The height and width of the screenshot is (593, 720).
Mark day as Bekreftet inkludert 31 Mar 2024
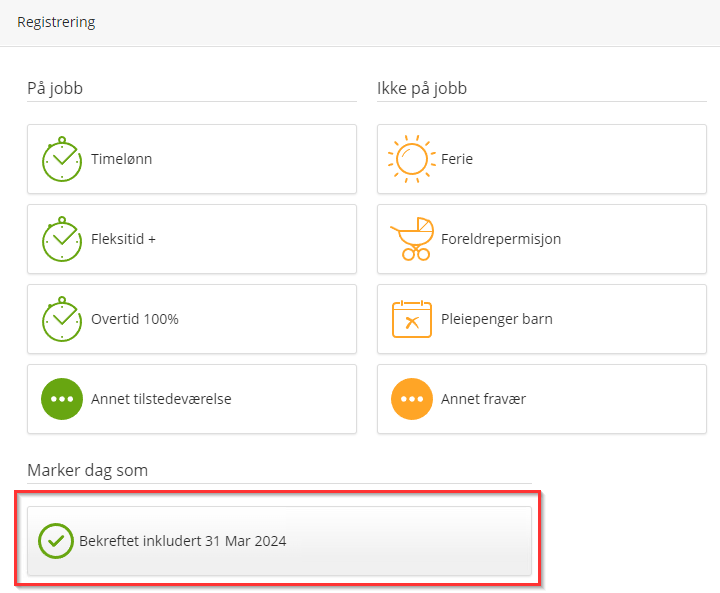(x=279, y=541)
